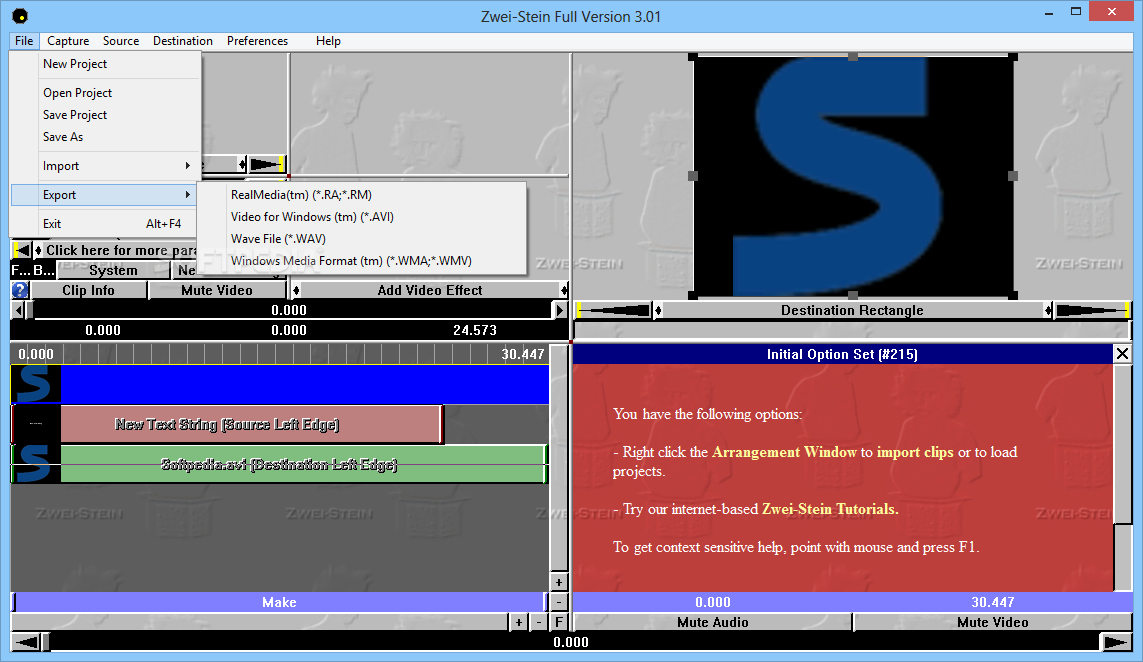
Task: Click the horizontal zoom minus button
Action: 539,622
